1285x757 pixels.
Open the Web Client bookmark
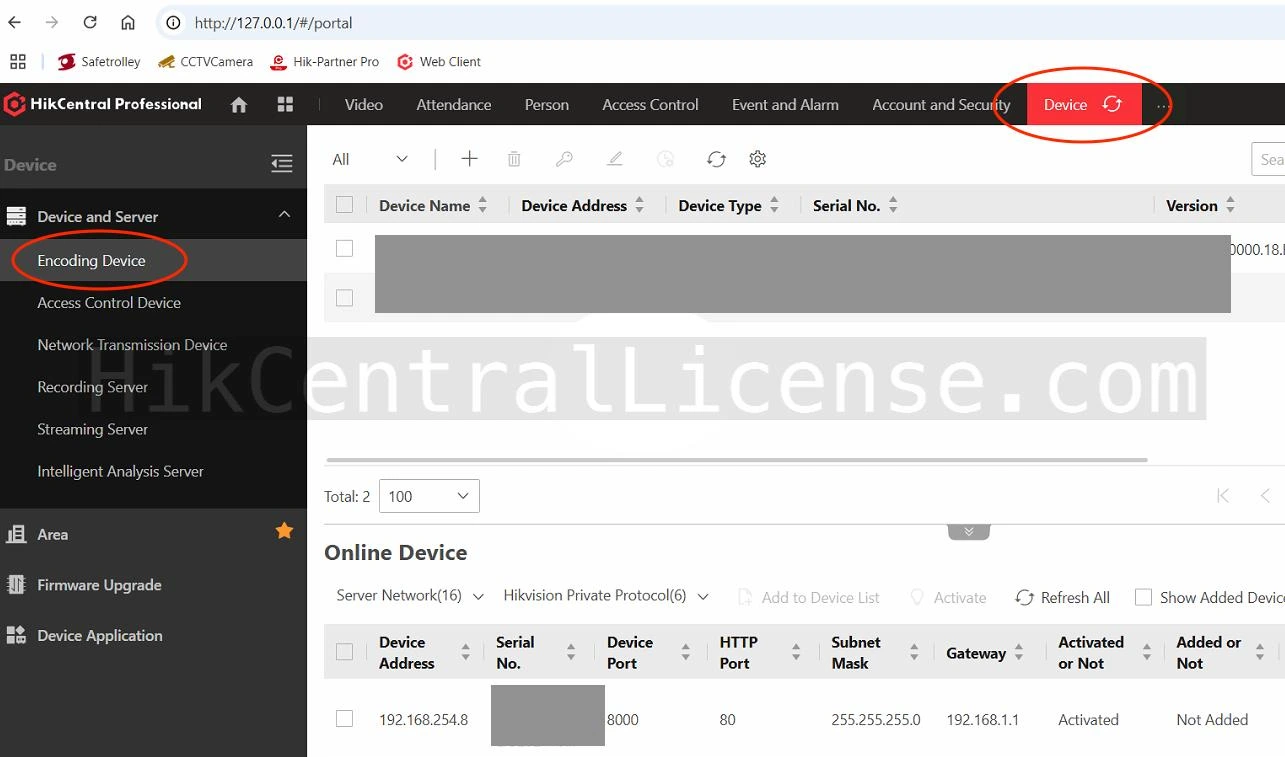click(x=439, y=61)
